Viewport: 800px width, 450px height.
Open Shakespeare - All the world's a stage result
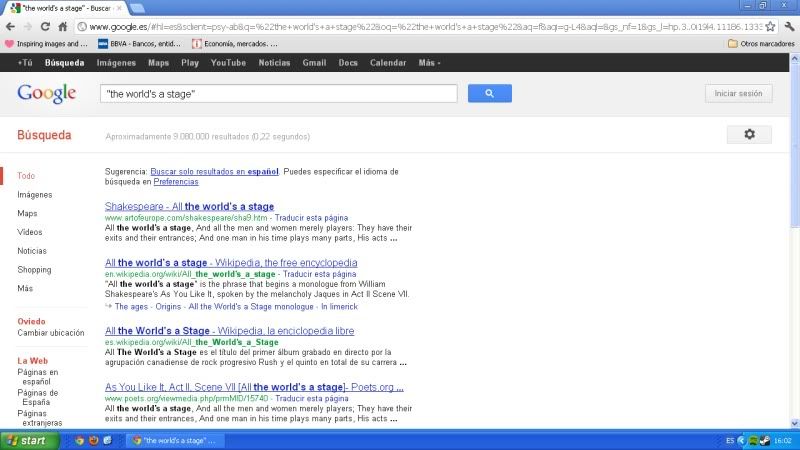(189, 206)
